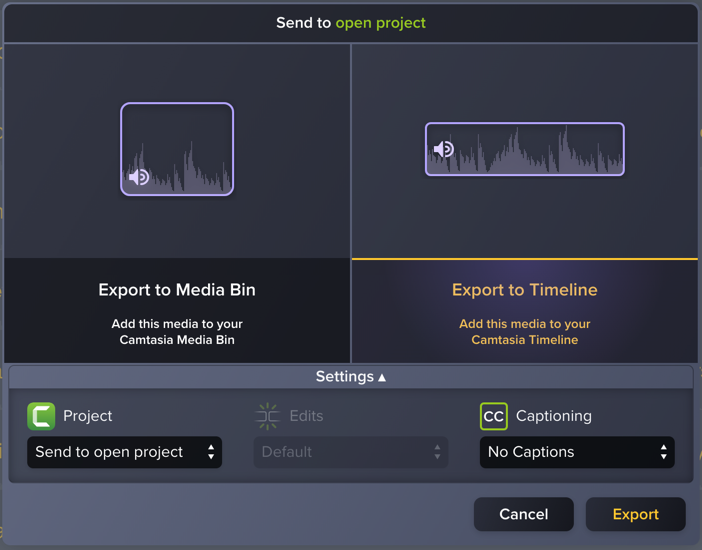Click the speaker icon in Timeline thumbnail
The image size is (702, 550).
pyautogui.click(x=444, y=149)
